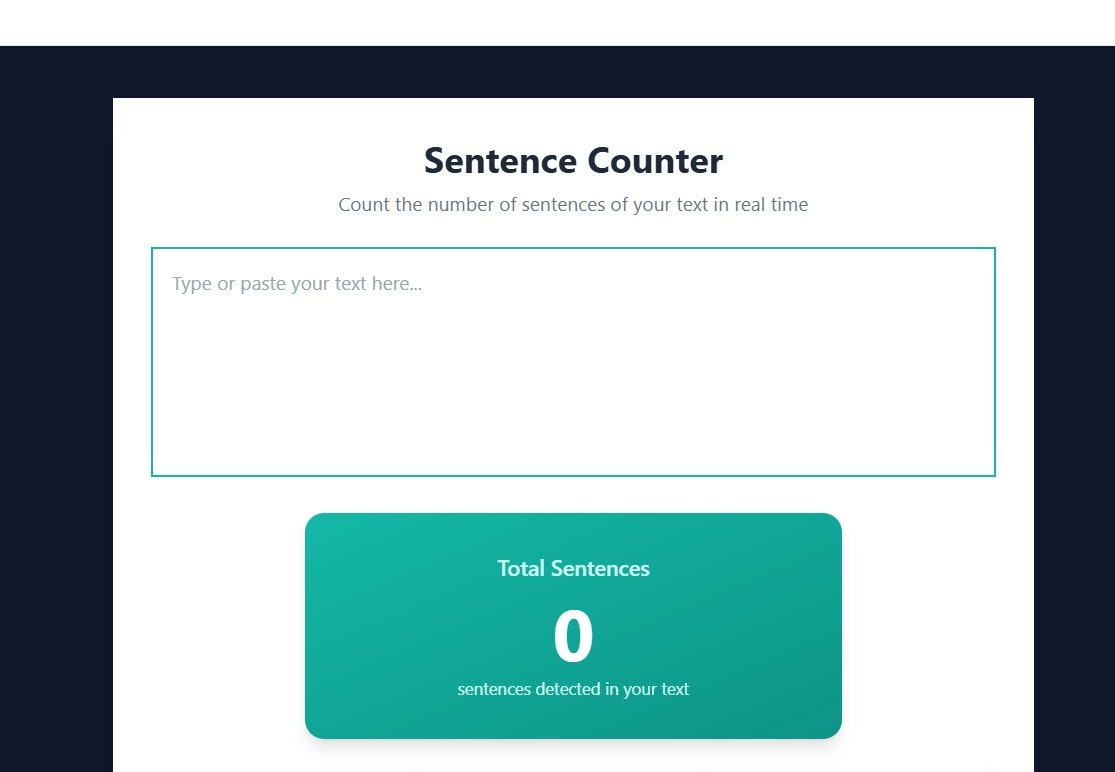This screenshot has height=772, width=1115.
Task: Click the center of the text entry box
Action: coord(573,361)
